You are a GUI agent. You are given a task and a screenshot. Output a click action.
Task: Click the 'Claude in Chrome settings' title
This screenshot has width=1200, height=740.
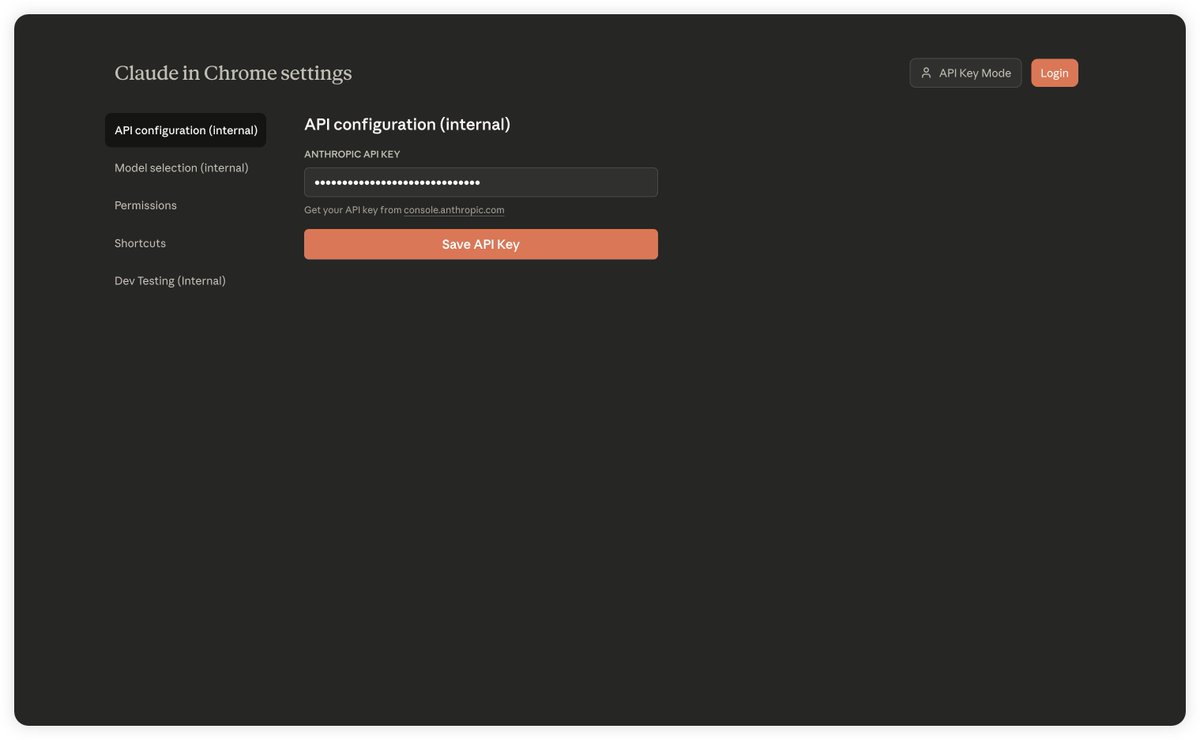(x=233, y=73)
